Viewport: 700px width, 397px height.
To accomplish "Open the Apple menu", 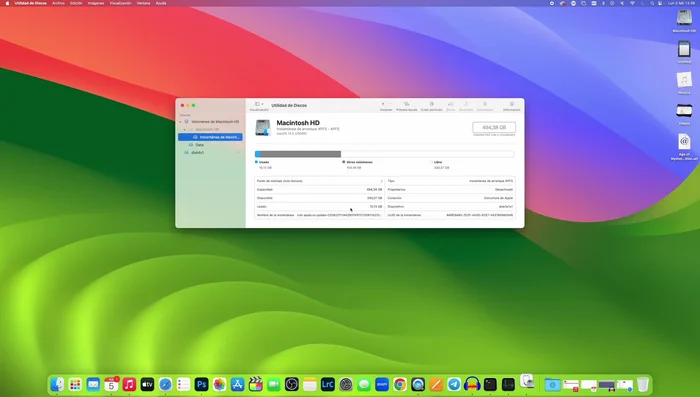I will click(7, 3).
